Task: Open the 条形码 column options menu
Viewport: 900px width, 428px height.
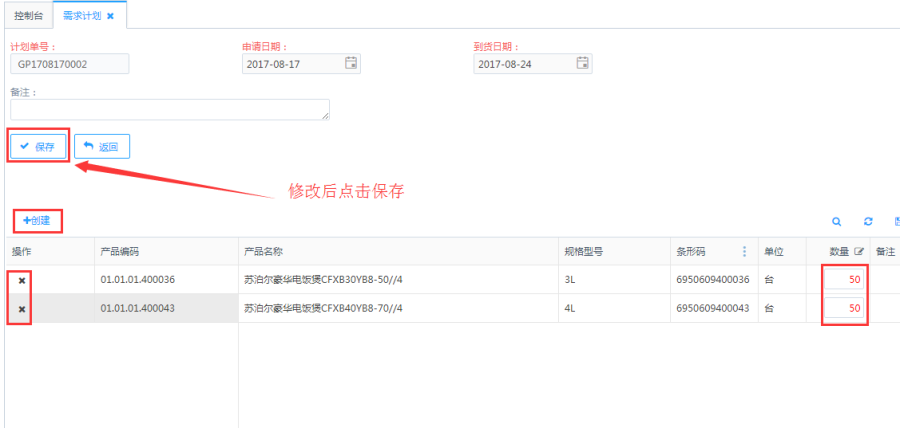Action: [x=744, y=252]
